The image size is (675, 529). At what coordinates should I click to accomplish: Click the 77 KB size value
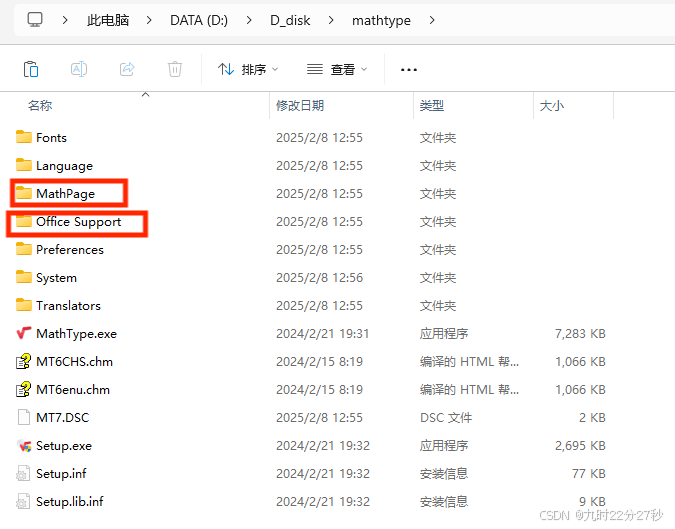pos(589,473)
